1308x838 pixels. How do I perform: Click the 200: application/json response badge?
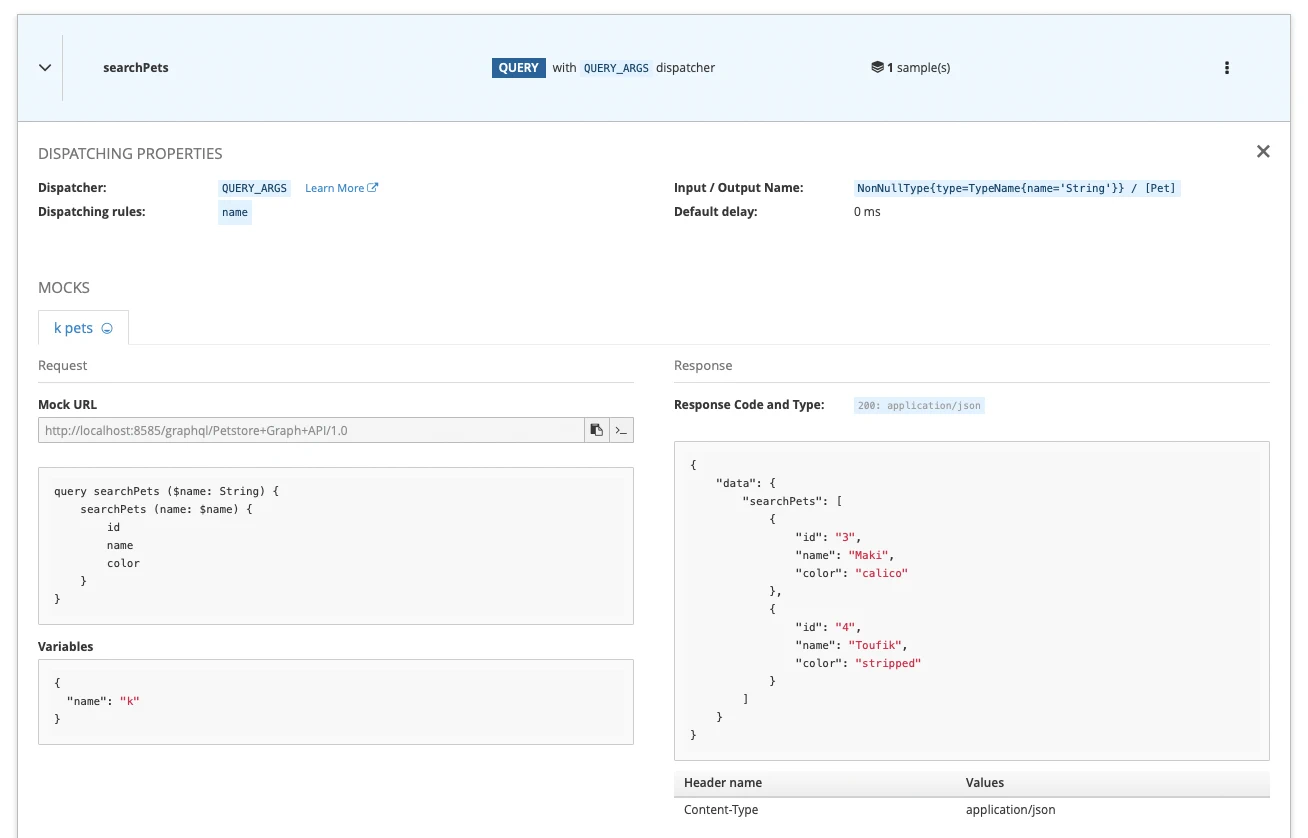pyautogui.click(x=919, y=406)
